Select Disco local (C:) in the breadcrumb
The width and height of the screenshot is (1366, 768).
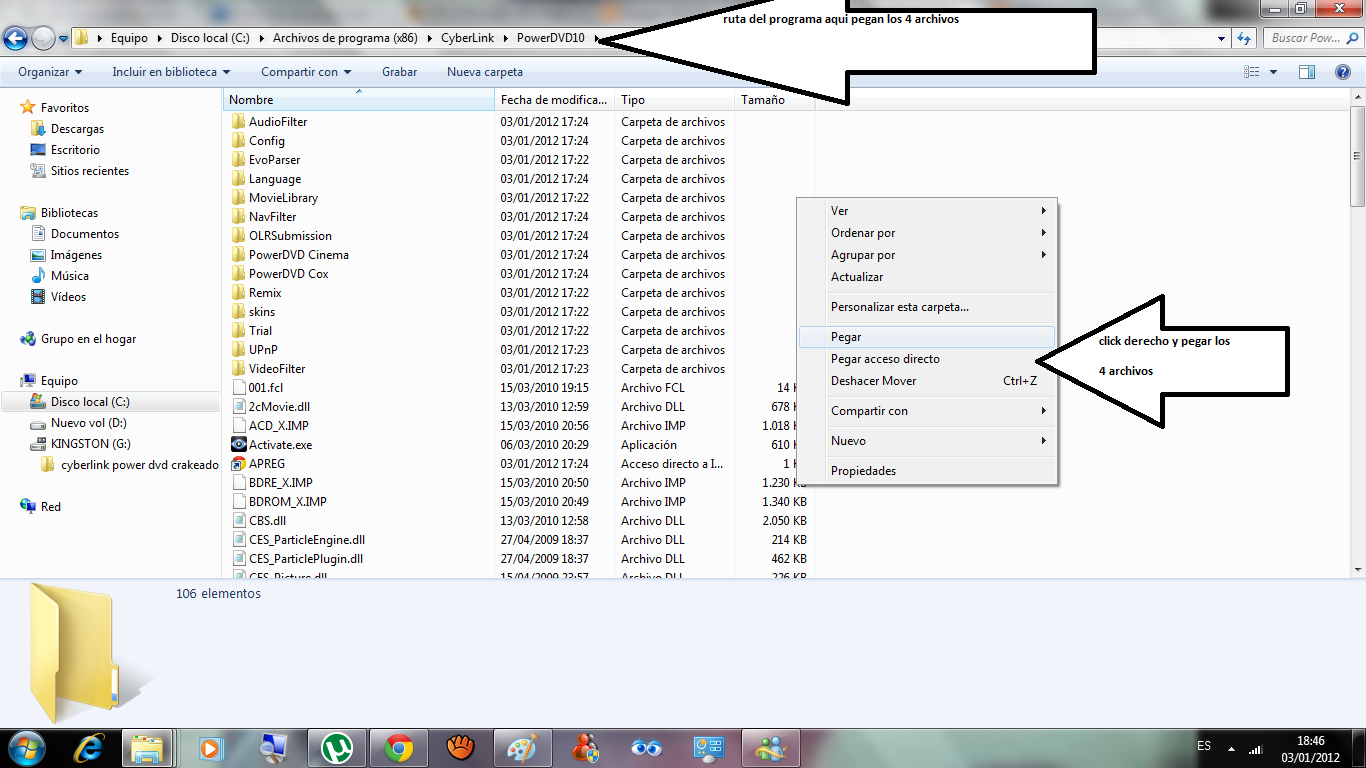click(x=210, y=38)
